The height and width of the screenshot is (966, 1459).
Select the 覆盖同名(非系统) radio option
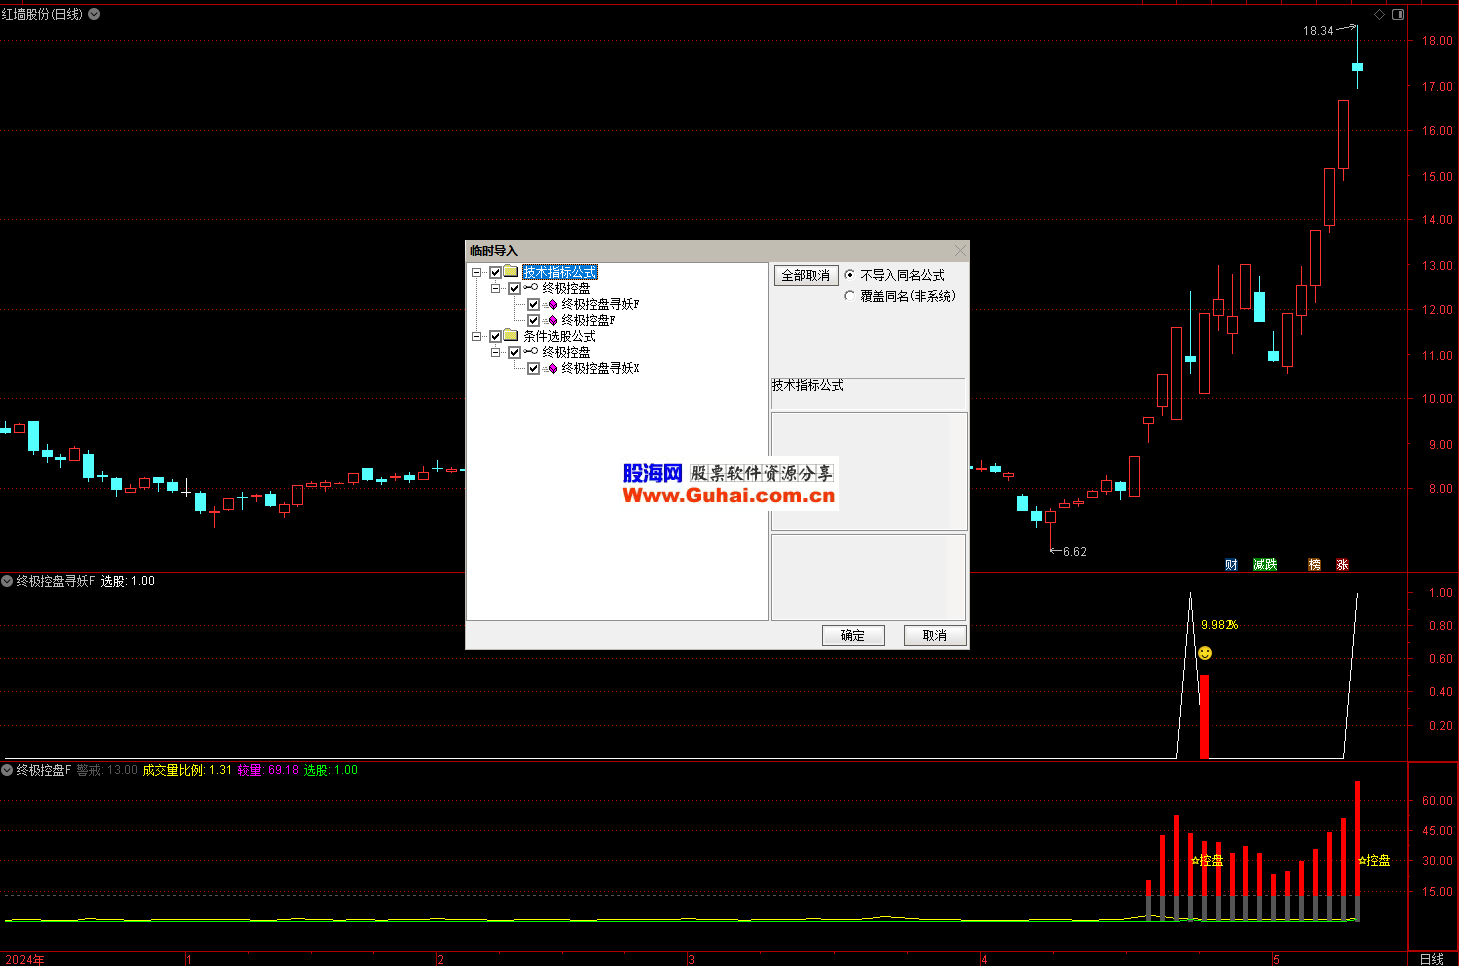click(850, 296)
